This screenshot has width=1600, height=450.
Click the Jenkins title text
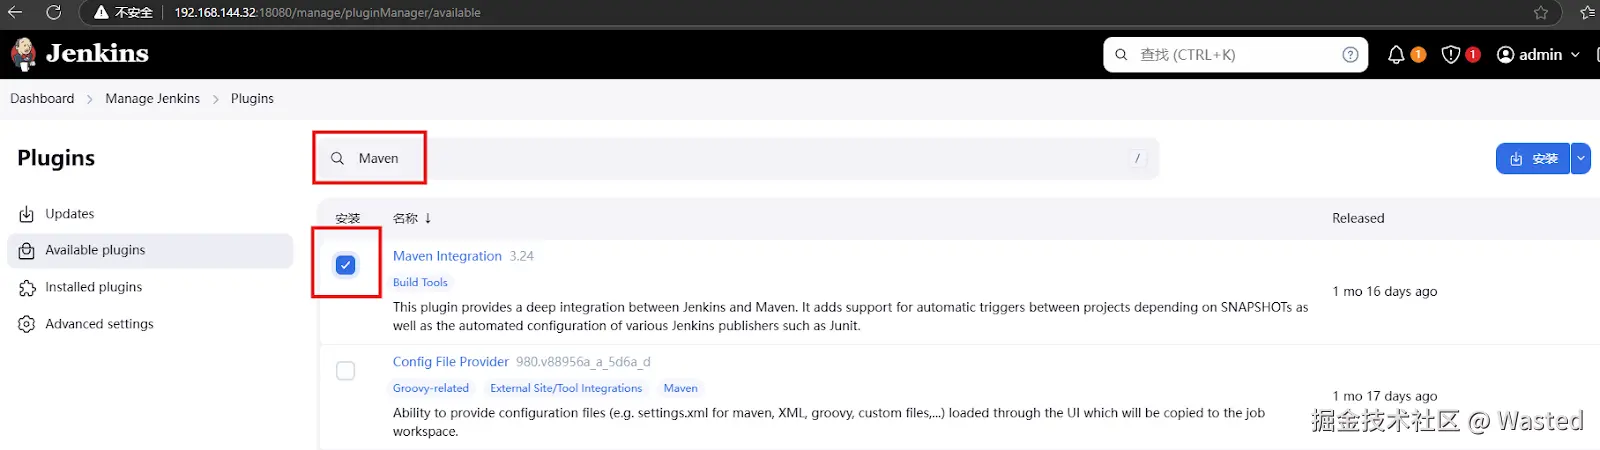pos(97,53)
